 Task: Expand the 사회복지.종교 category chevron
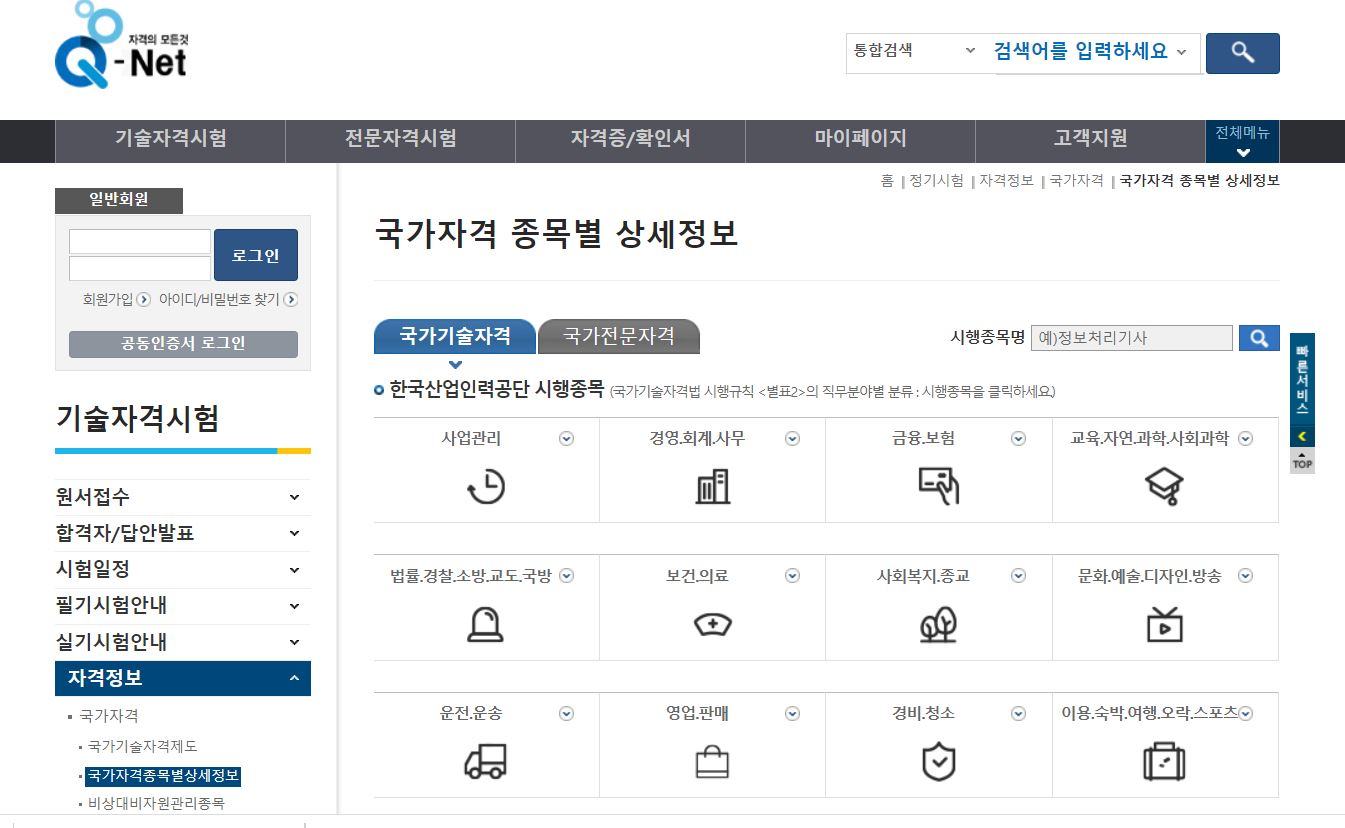coord(1018,576)
